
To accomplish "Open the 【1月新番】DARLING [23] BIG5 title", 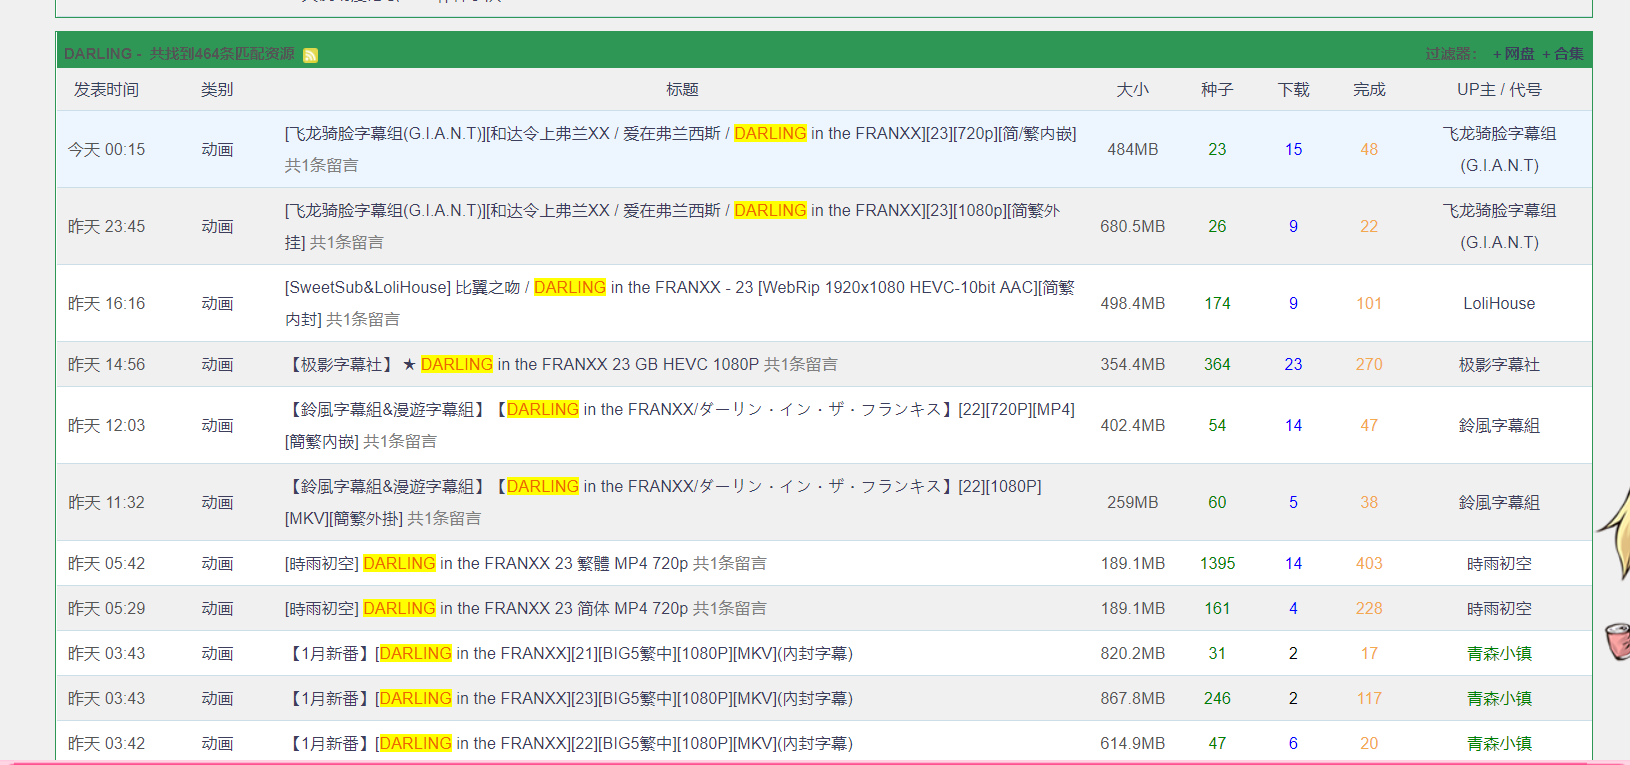I will click(x=569, y=699).
